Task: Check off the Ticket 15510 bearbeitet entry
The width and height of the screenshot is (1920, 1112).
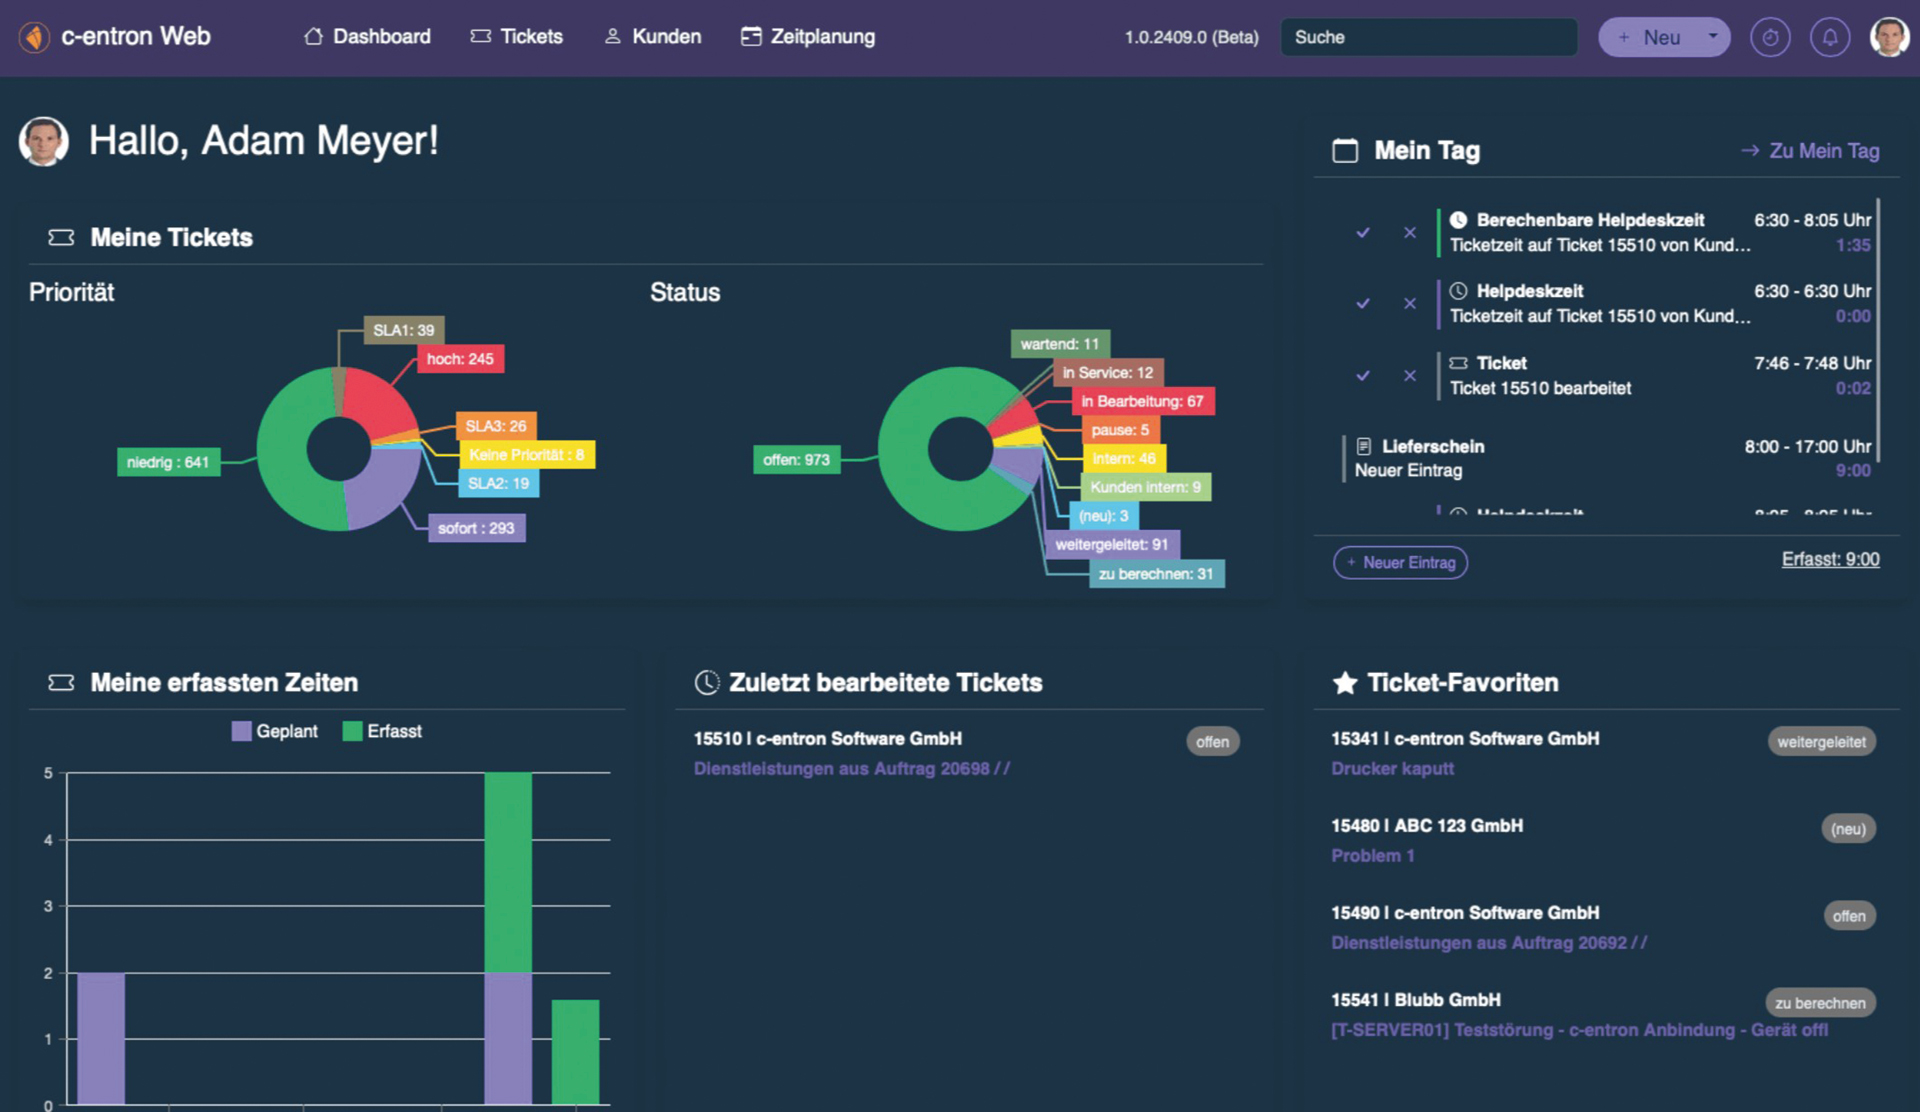Action: [1362, 376]
